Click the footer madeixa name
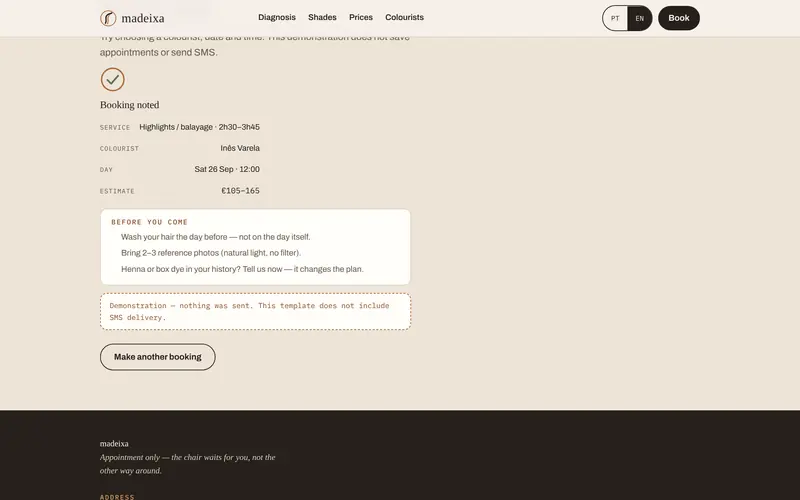800x500 pixels. click(114, 444)
